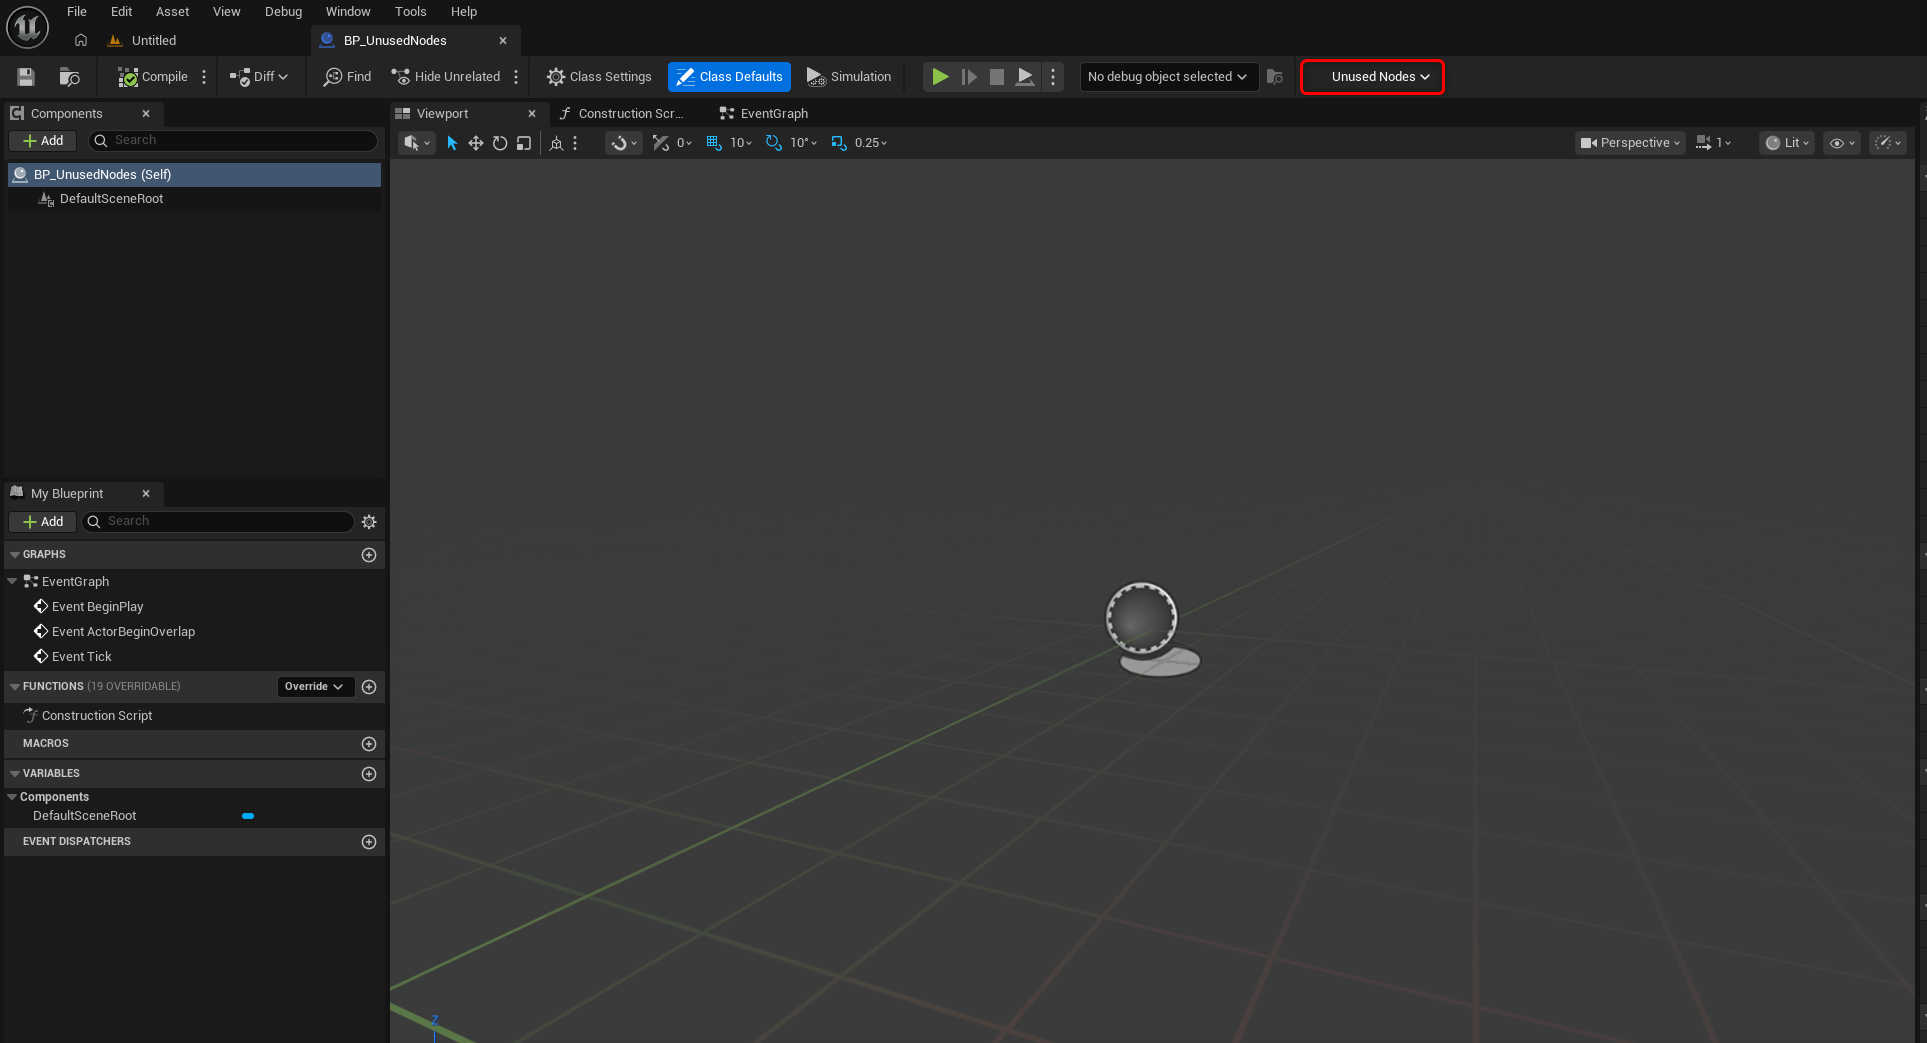Click the Save blueprint icon

tap(26, 77)
